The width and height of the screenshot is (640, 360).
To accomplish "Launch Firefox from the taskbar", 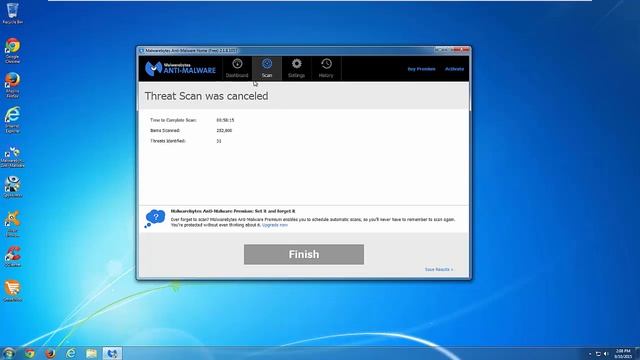I will [50, 353].
